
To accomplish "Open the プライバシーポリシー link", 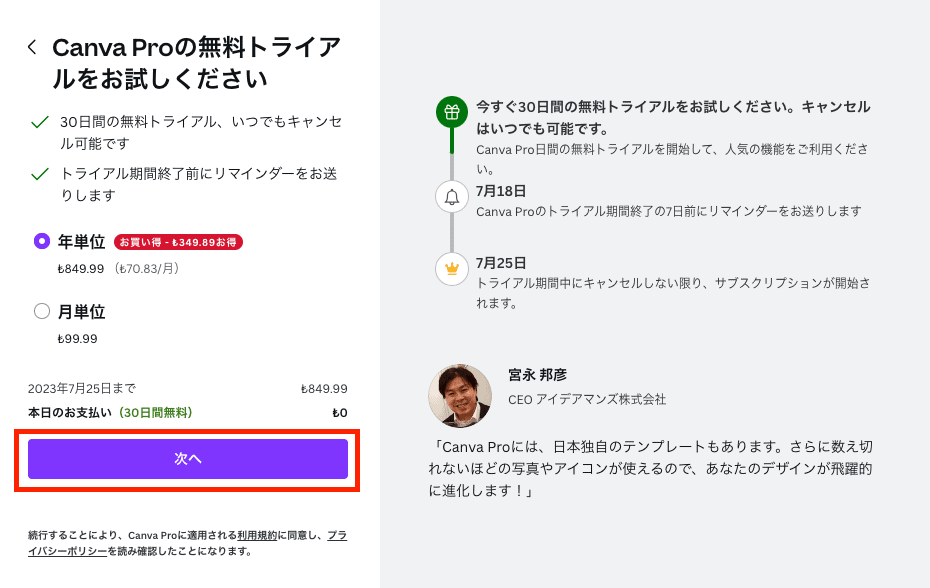I will [187, 543].
